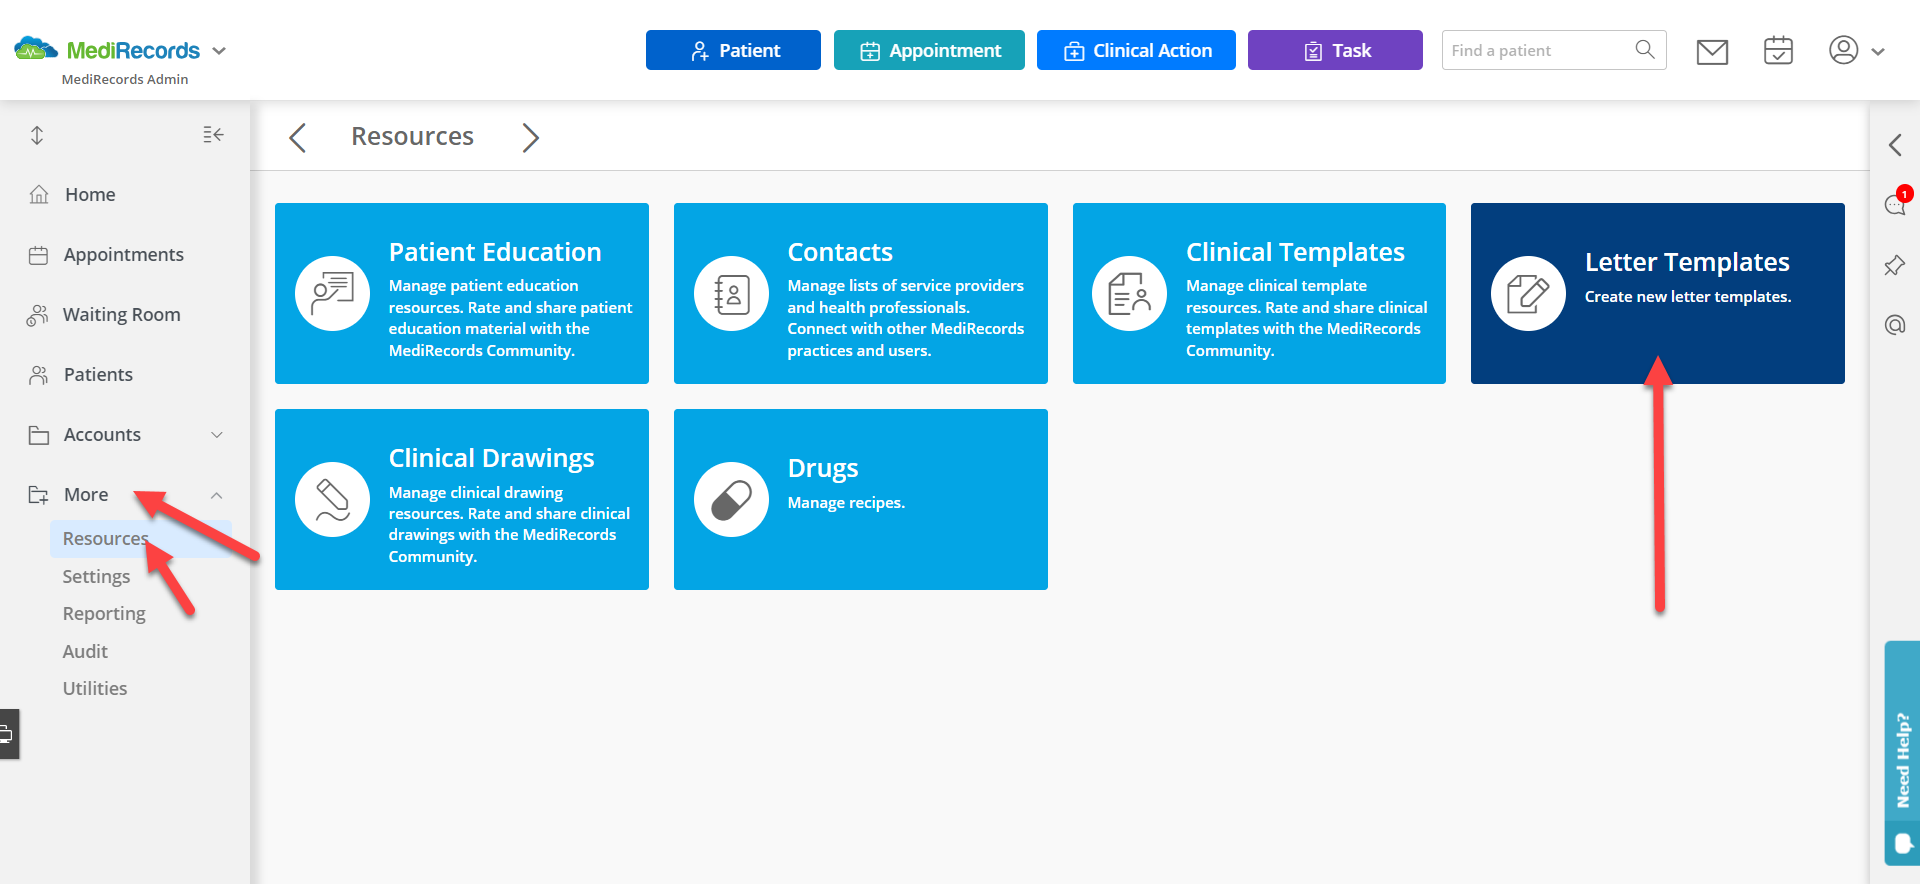Click the Appointments calendar icon in sidebar
Image resolution: width=1920 pixels, height=884 pixels.
(38, 255)
